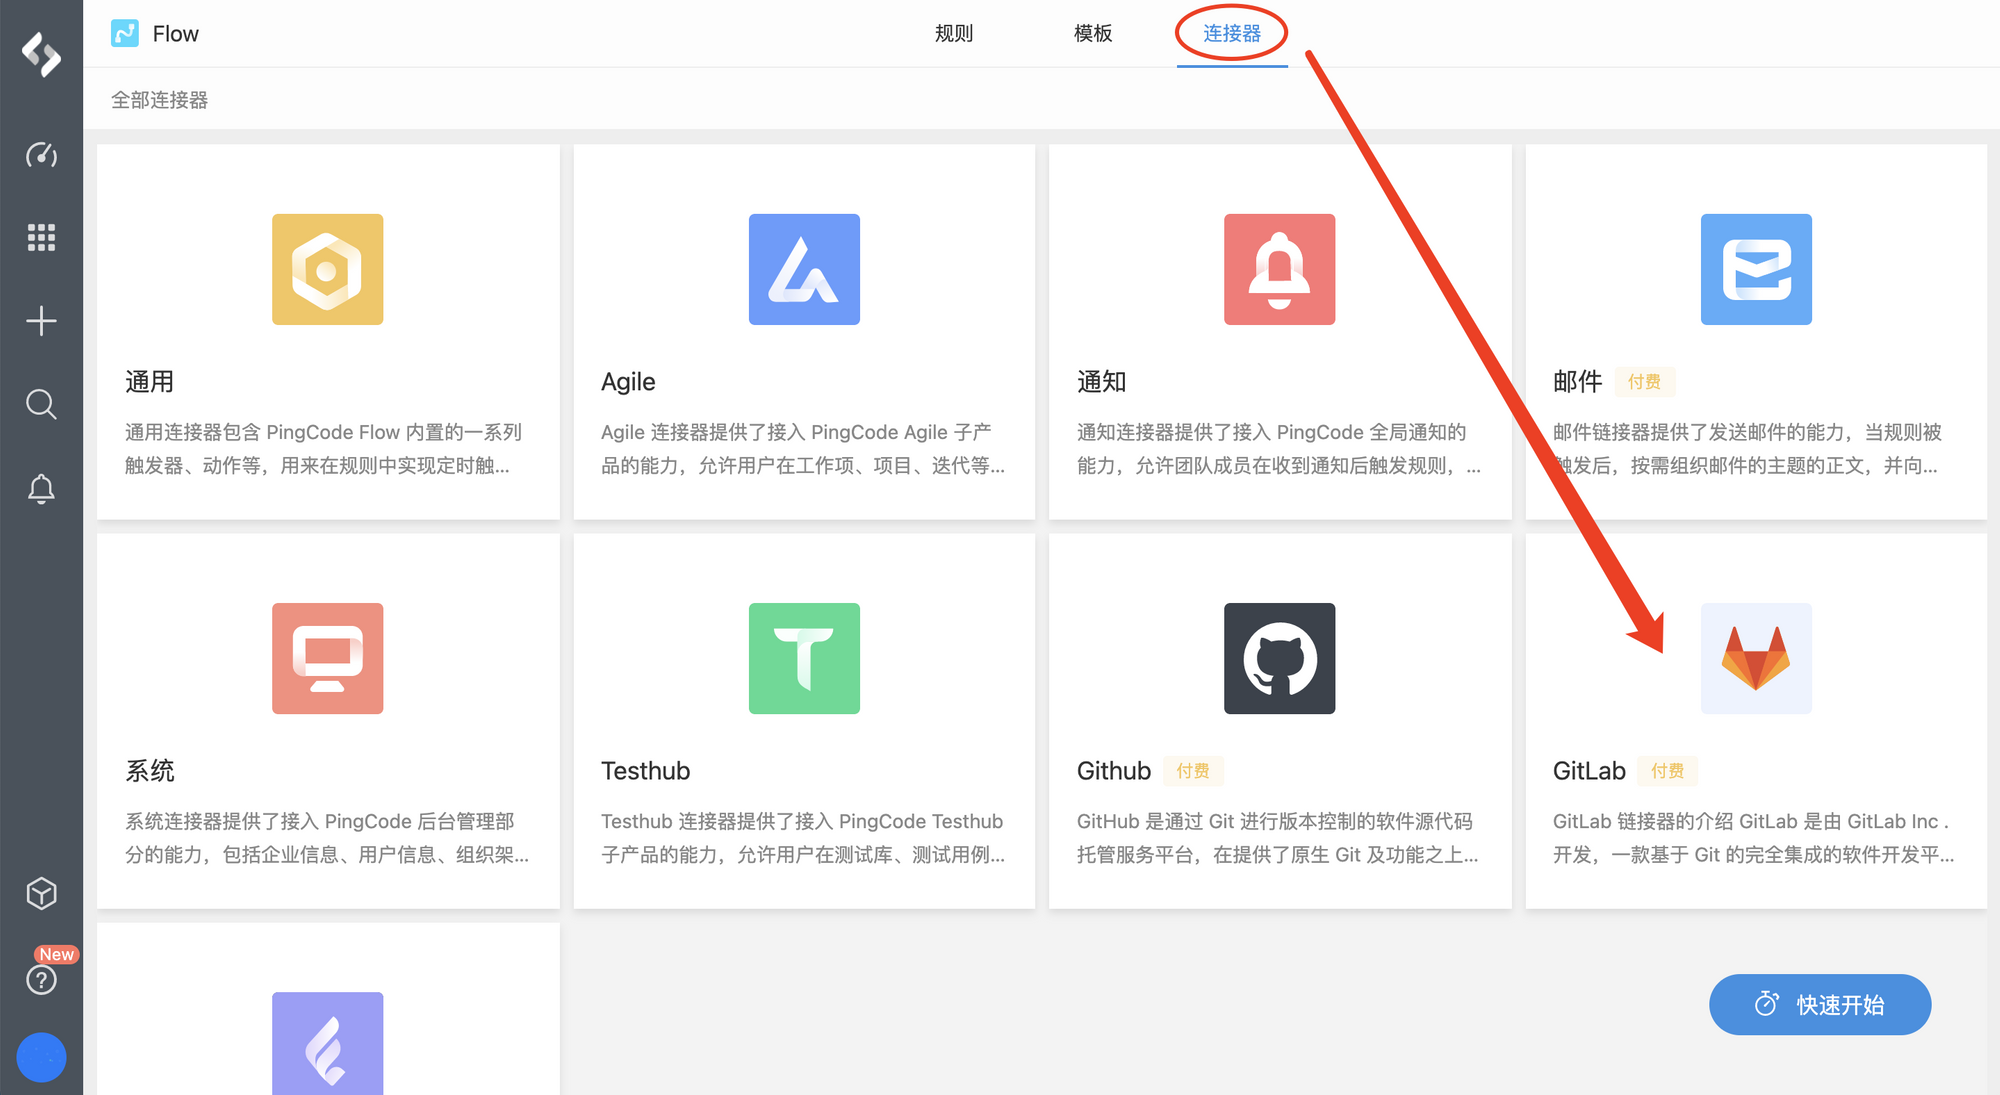Click the blue user avatar in sidebar
This screenshot has height=1095, width=2000.
[x=41, y=1057]
